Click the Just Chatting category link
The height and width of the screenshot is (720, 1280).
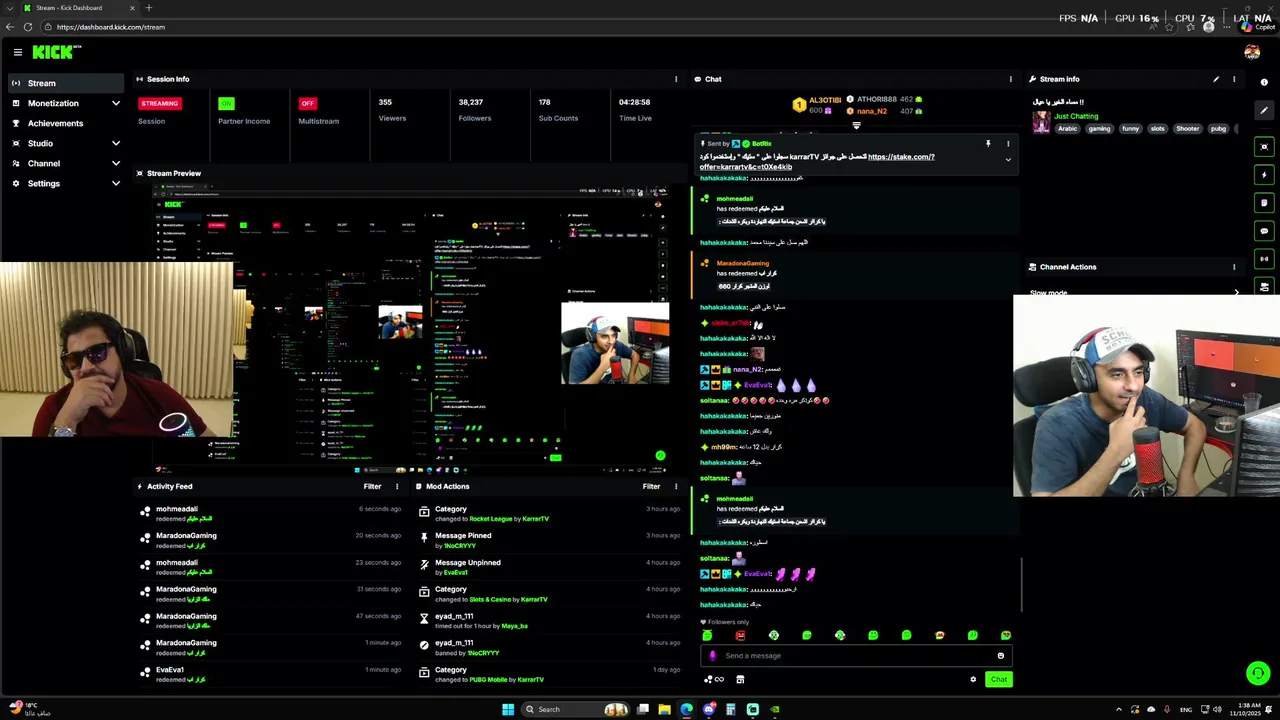[x=1076, y=116]
